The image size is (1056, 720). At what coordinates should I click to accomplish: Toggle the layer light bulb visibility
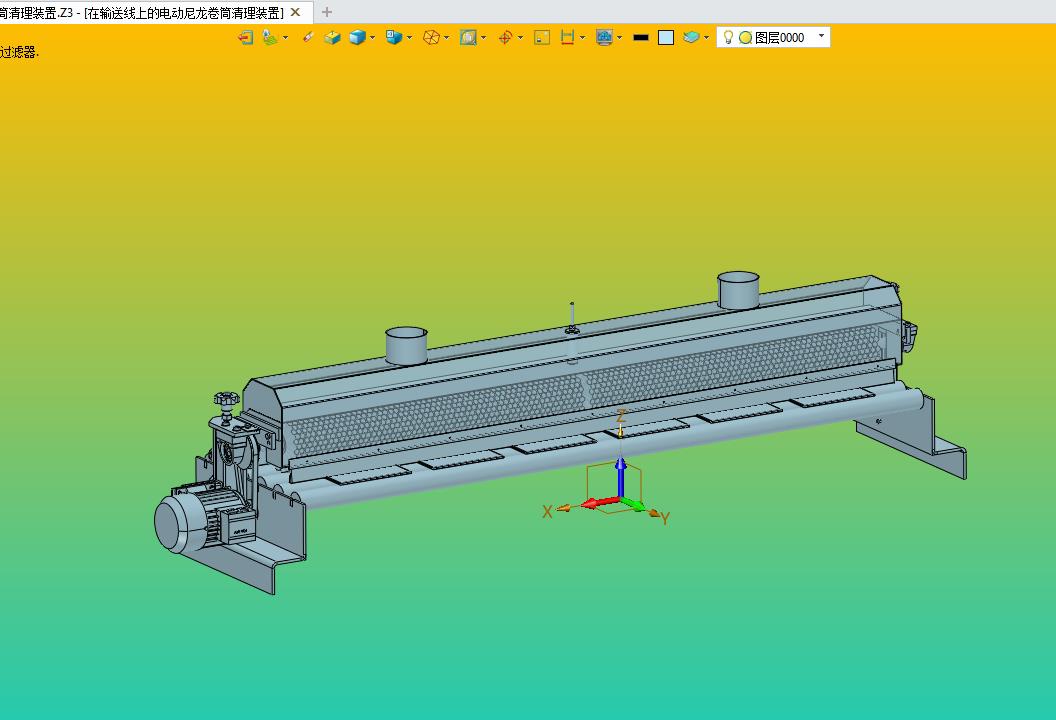click(x=728, y=37)
